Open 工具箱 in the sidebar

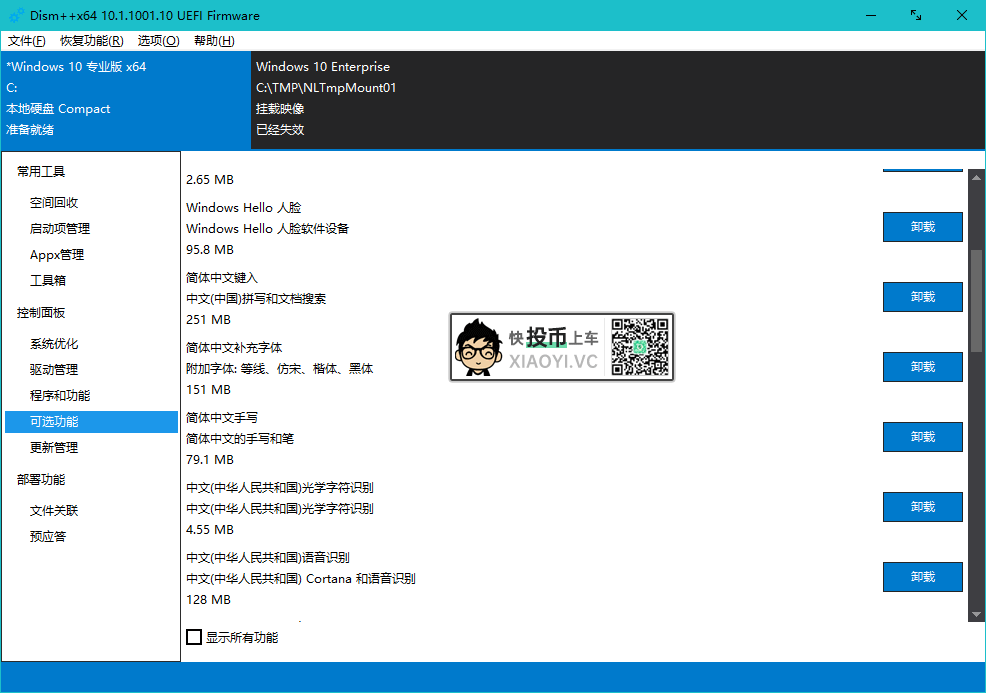click(48, 280)
